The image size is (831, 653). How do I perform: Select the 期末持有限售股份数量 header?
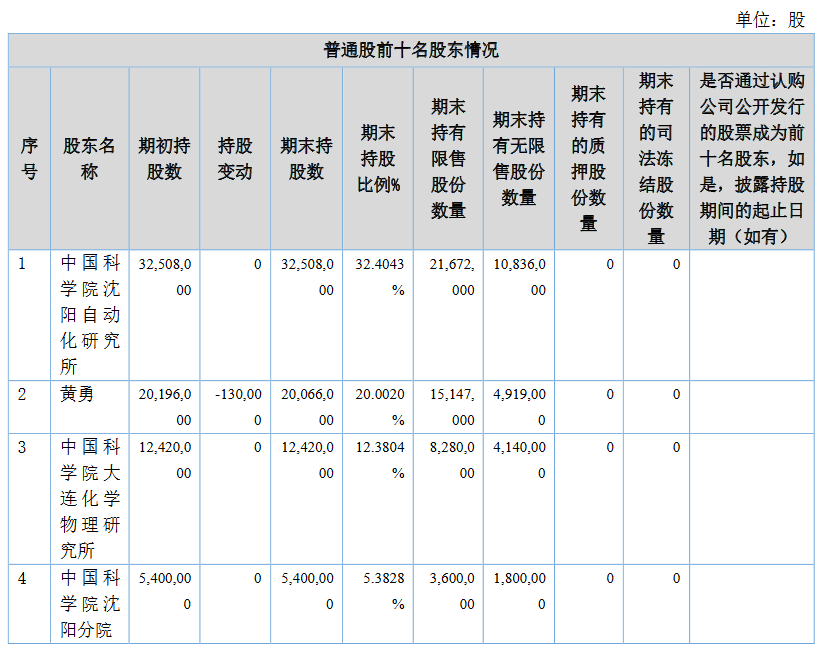(x=448, y=158)
